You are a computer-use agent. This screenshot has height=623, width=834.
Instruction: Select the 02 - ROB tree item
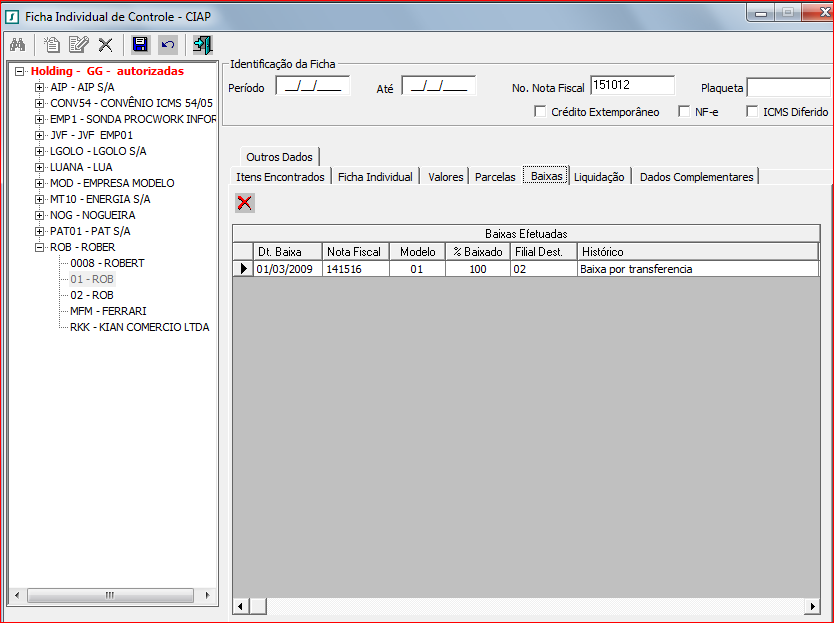91,295
